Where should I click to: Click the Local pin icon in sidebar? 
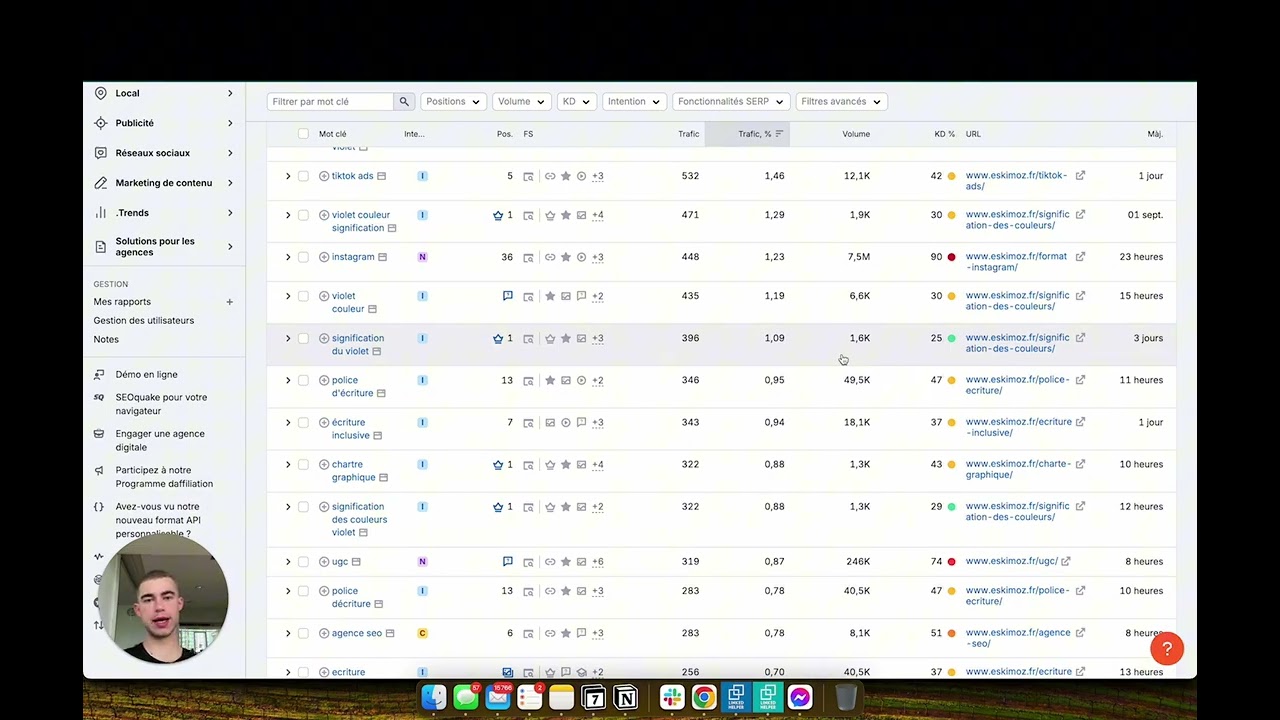click(100, 93)
